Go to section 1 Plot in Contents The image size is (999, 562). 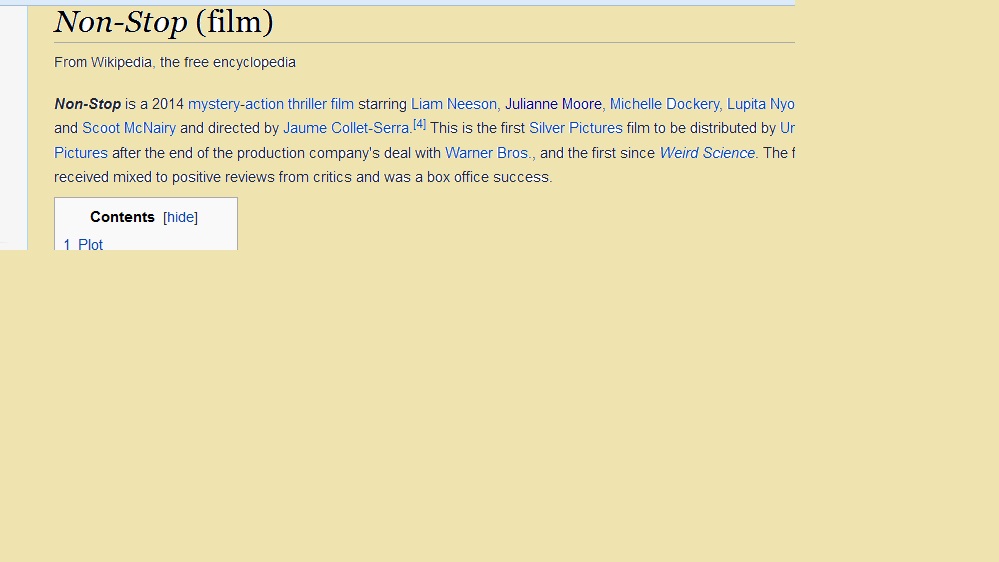pyautogui.click(x=83, y=245)
